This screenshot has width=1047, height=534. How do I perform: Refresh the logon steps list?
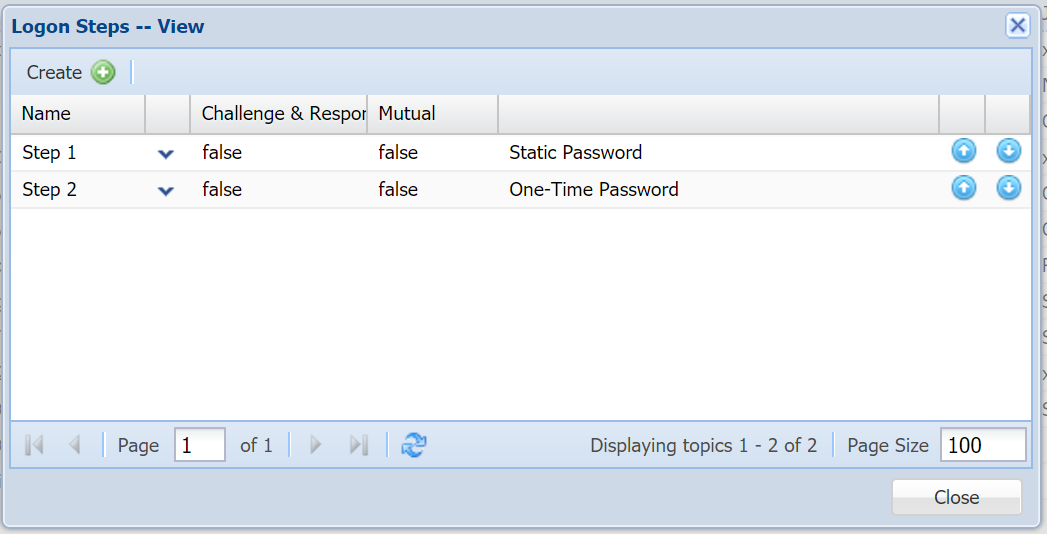413,445
